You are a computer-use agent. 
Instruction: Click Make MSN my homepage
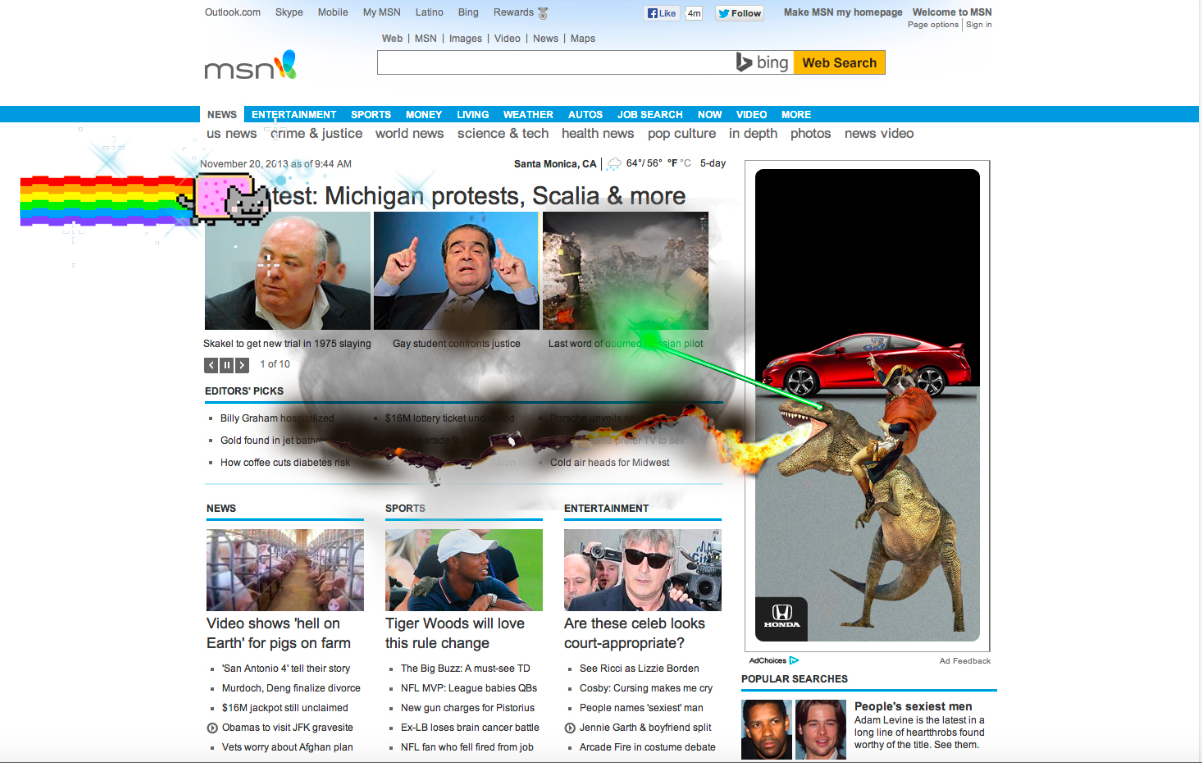pyautogui.click(x=843, y=12)
